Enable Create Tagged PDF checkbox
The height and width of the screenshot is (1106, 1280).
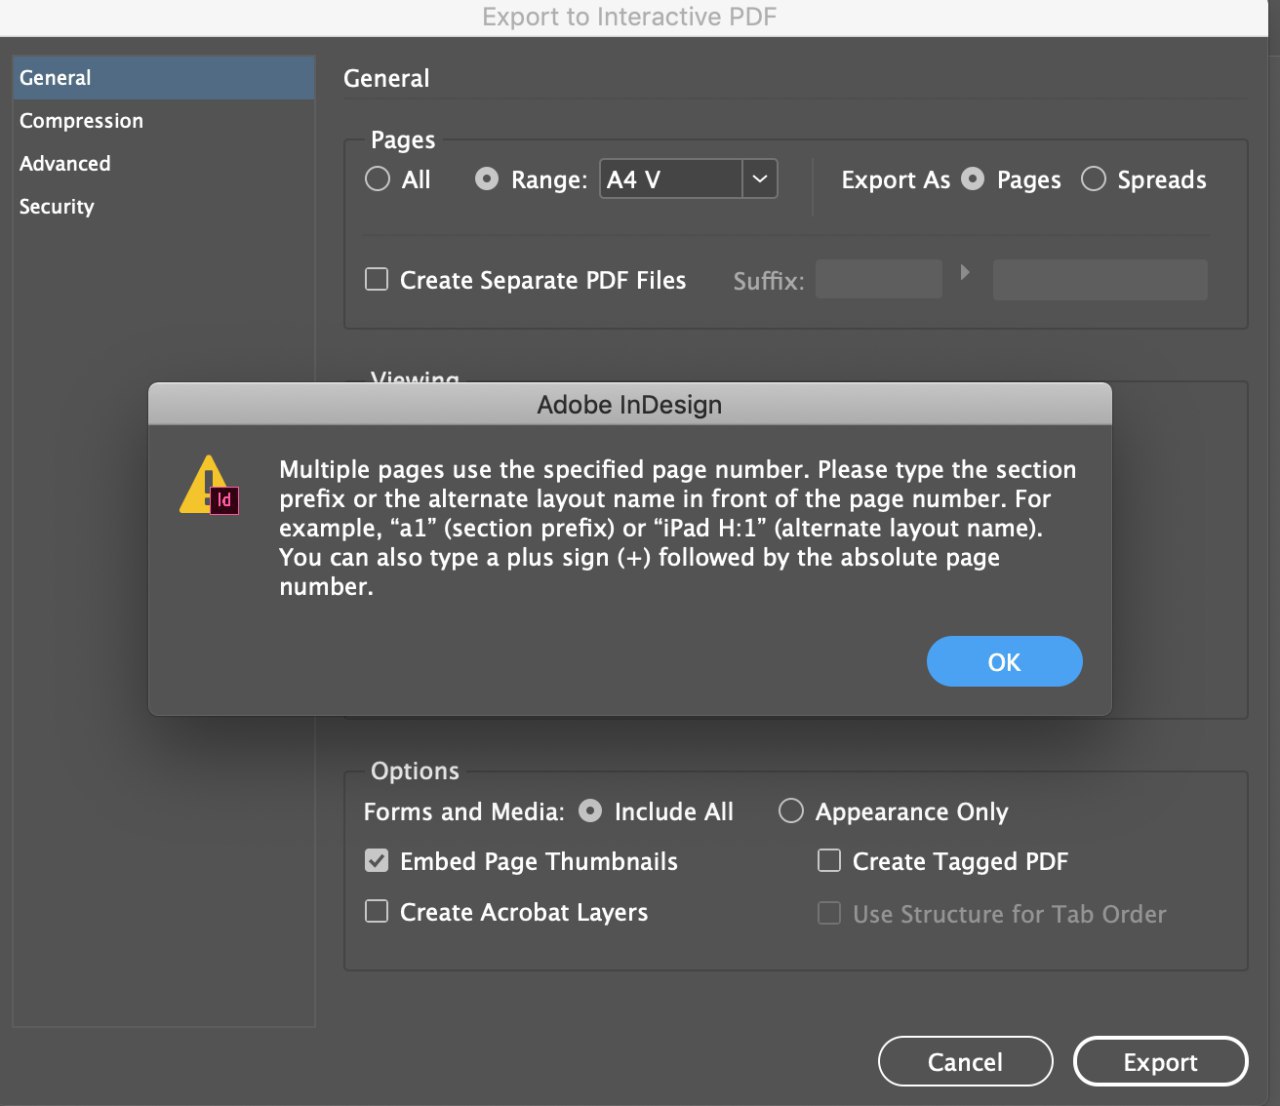829,860
